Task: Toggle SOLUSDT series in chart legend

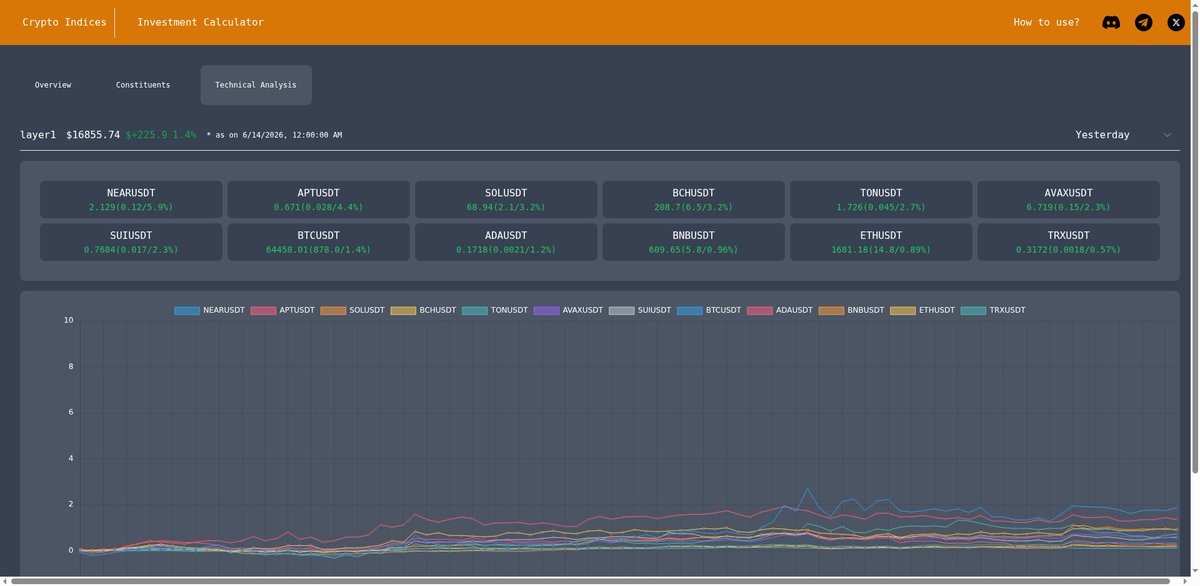Action: [353, 310]
